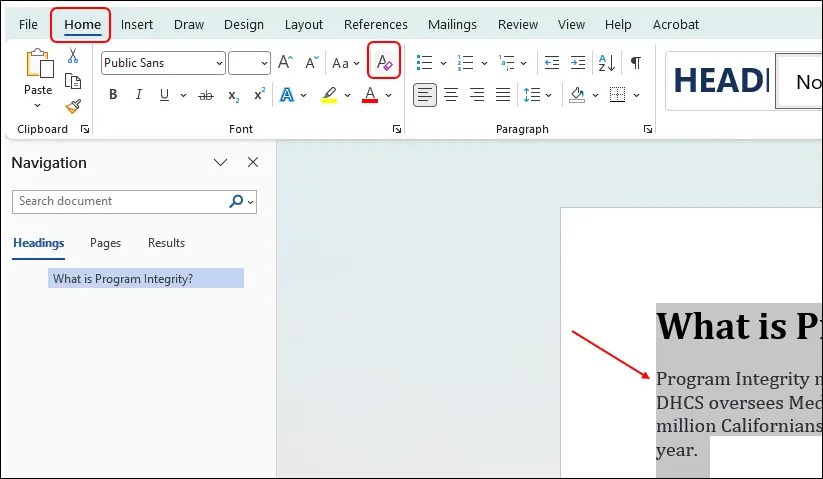The width and height of the screenshot is (823, 479).
Task: Switch to the Design tab
Action: pos(244,25)
